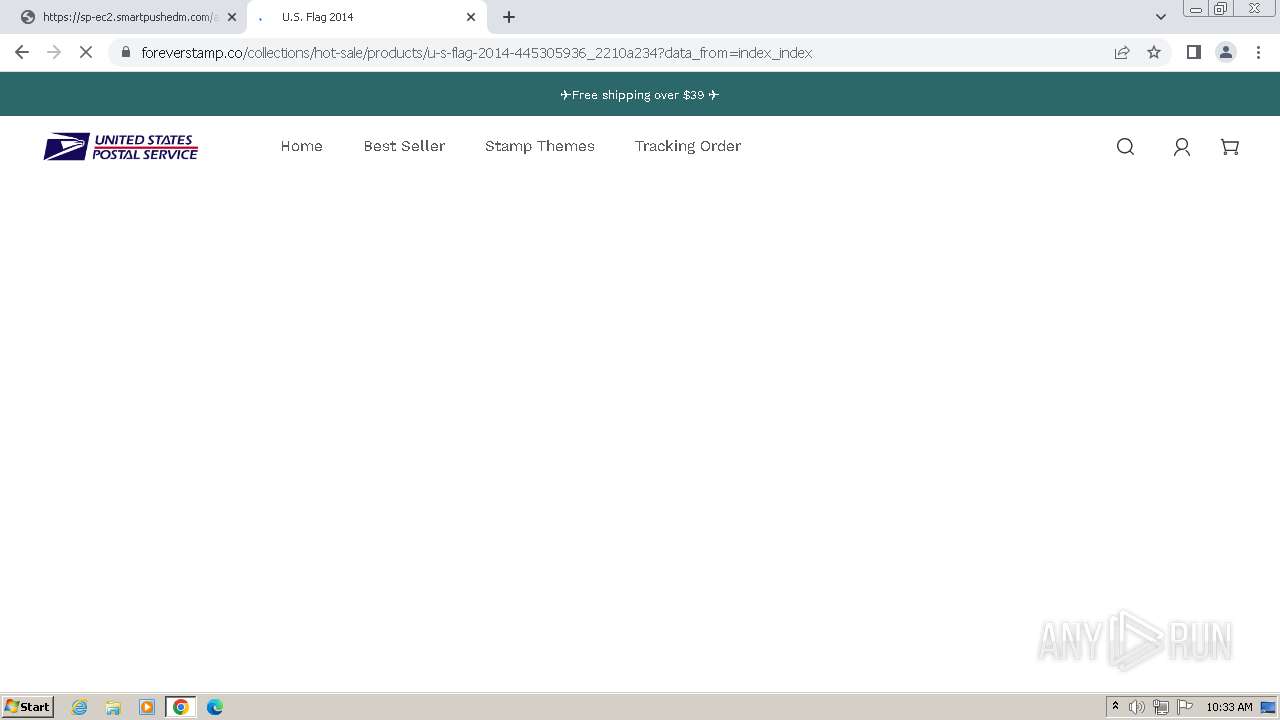Screen dimensions: 1280x720
Task: Click the browser forward arrow
Action: (54, 52)
